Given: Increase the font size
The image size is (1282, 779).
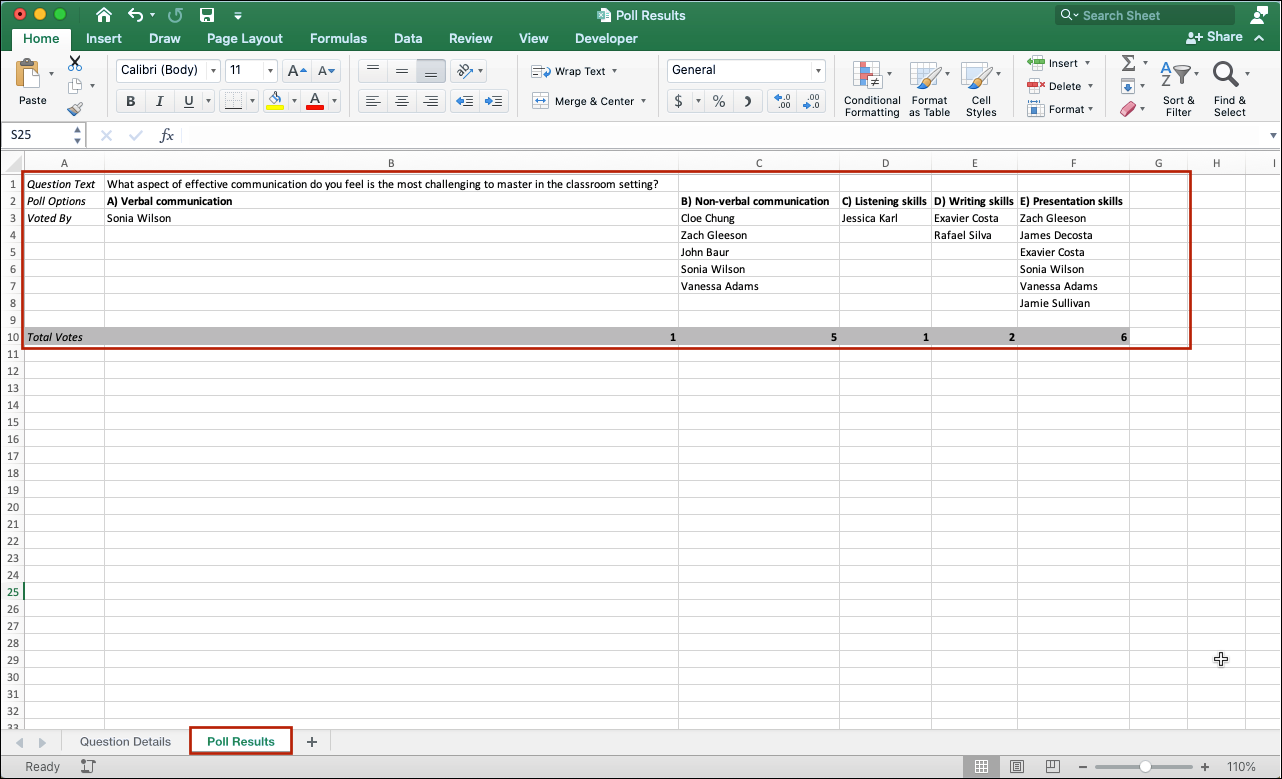Looking at the screenshot, I should coord(297,70).
